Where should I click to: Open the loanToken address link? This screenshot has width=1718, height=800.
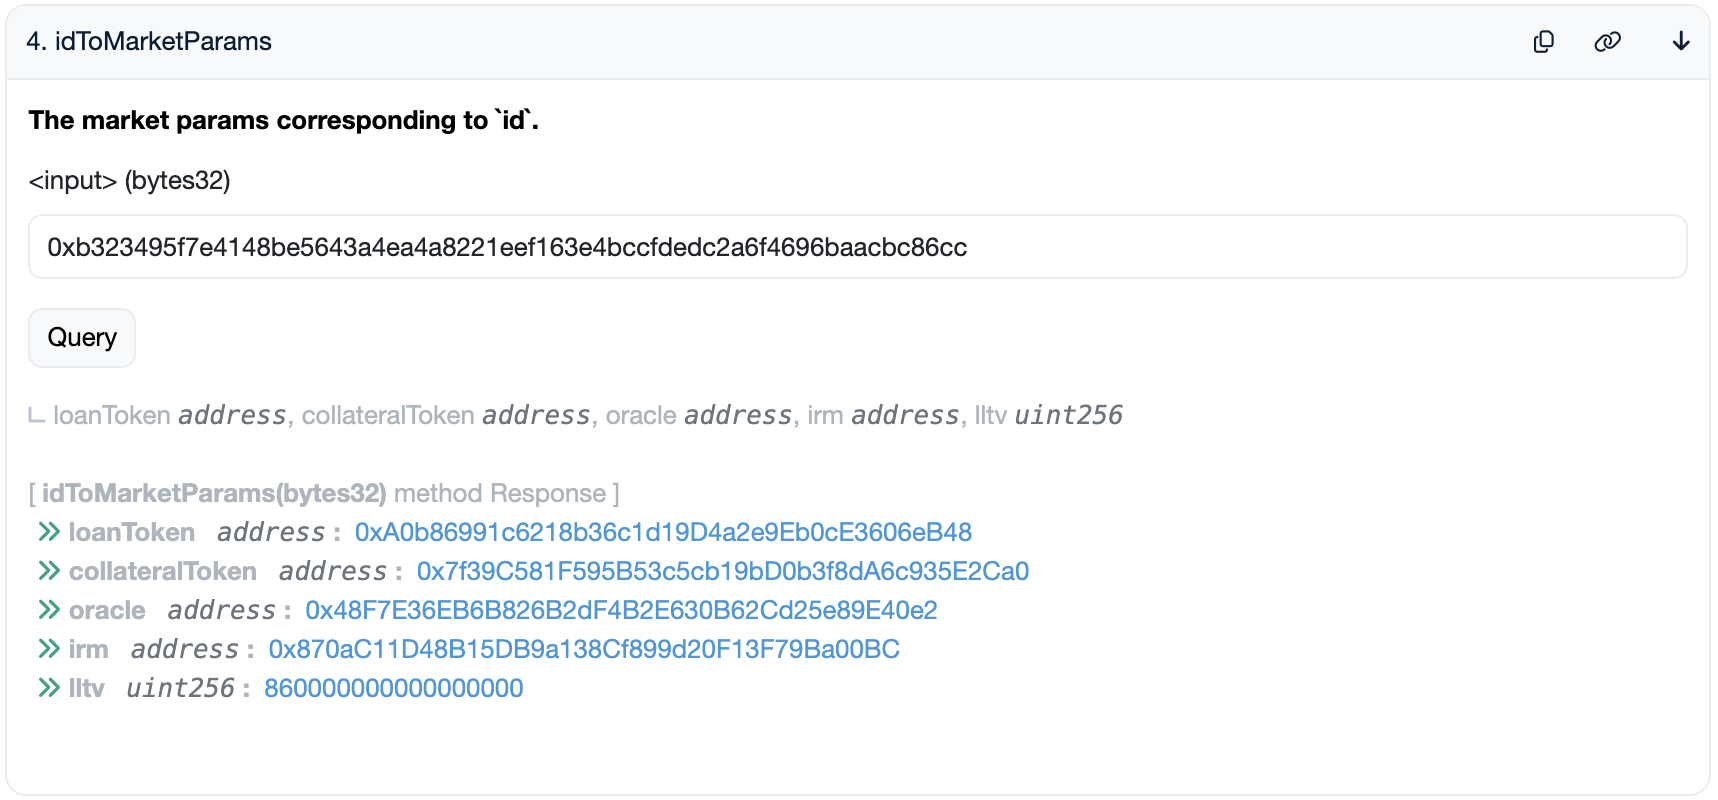663,532
